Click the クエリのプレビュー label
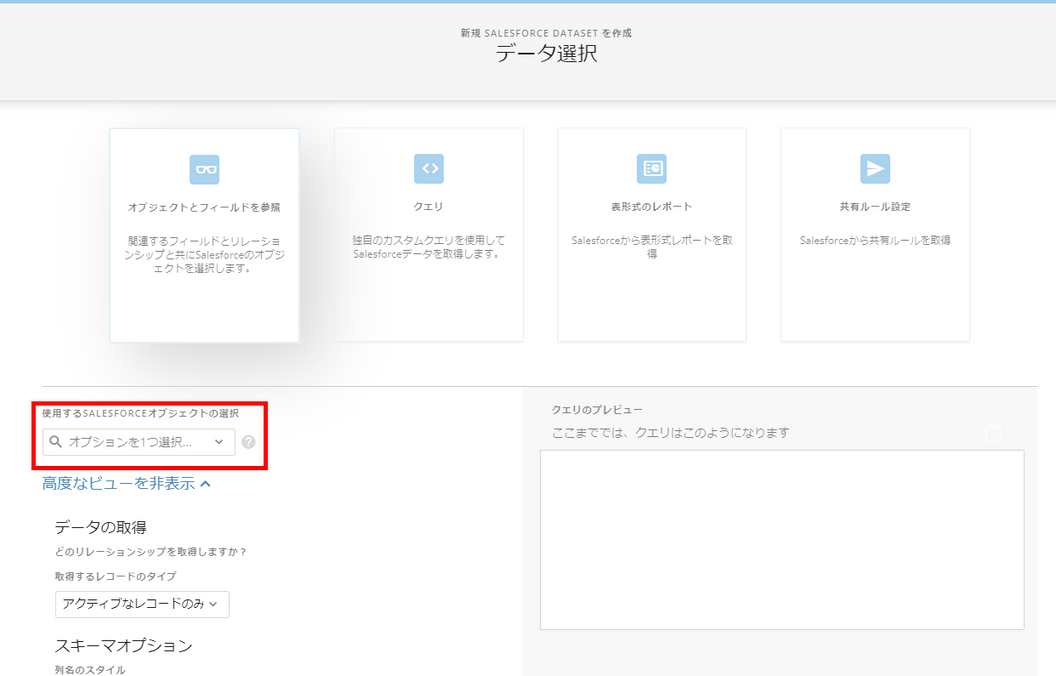Image resolution: width=1056 pixels, height=676 pixels. (597, 409)
